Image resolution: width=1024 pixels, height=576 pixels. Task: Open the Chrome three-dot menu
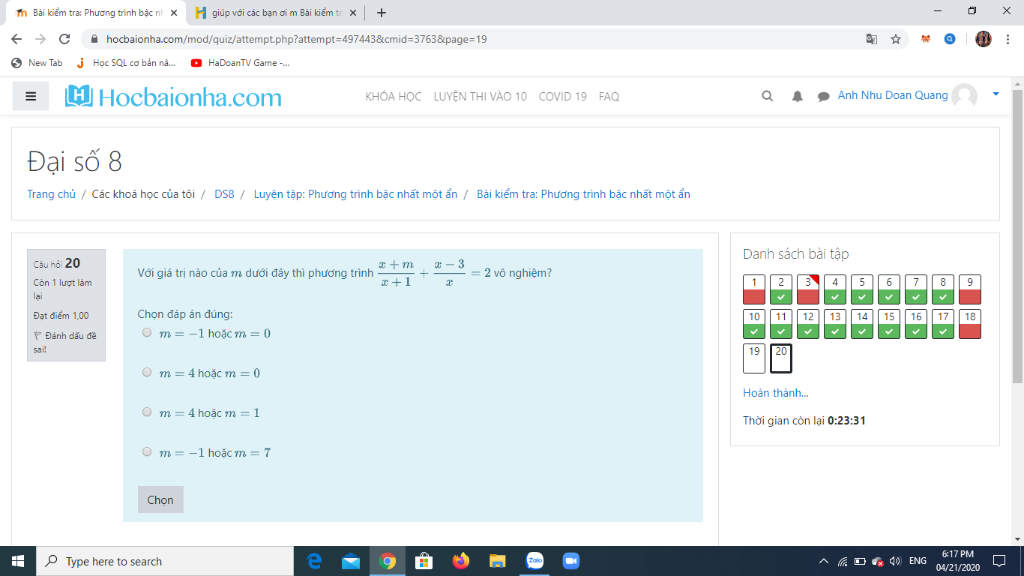click(1008, 39)
